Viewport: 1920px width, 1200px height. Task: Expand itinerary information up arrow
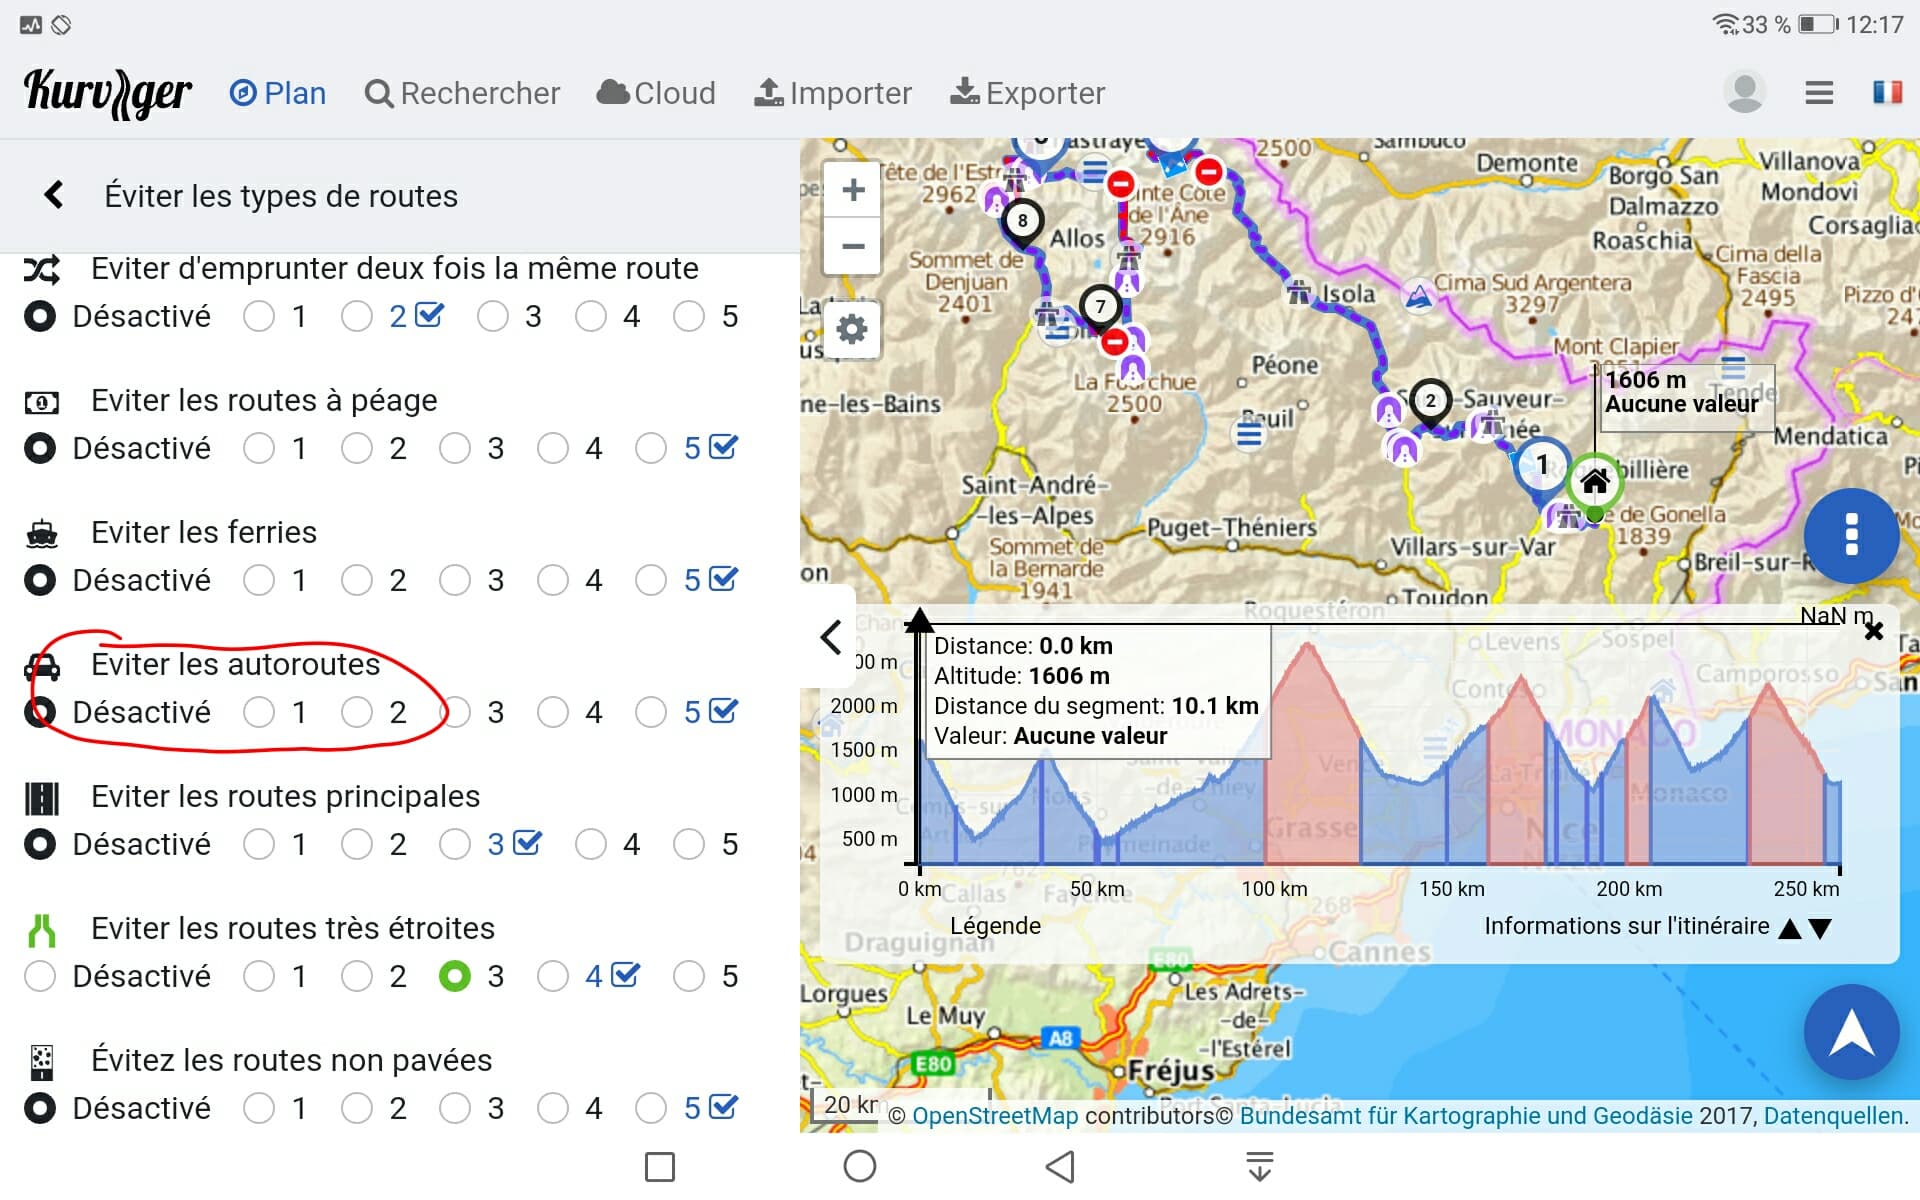(1790, 929)
